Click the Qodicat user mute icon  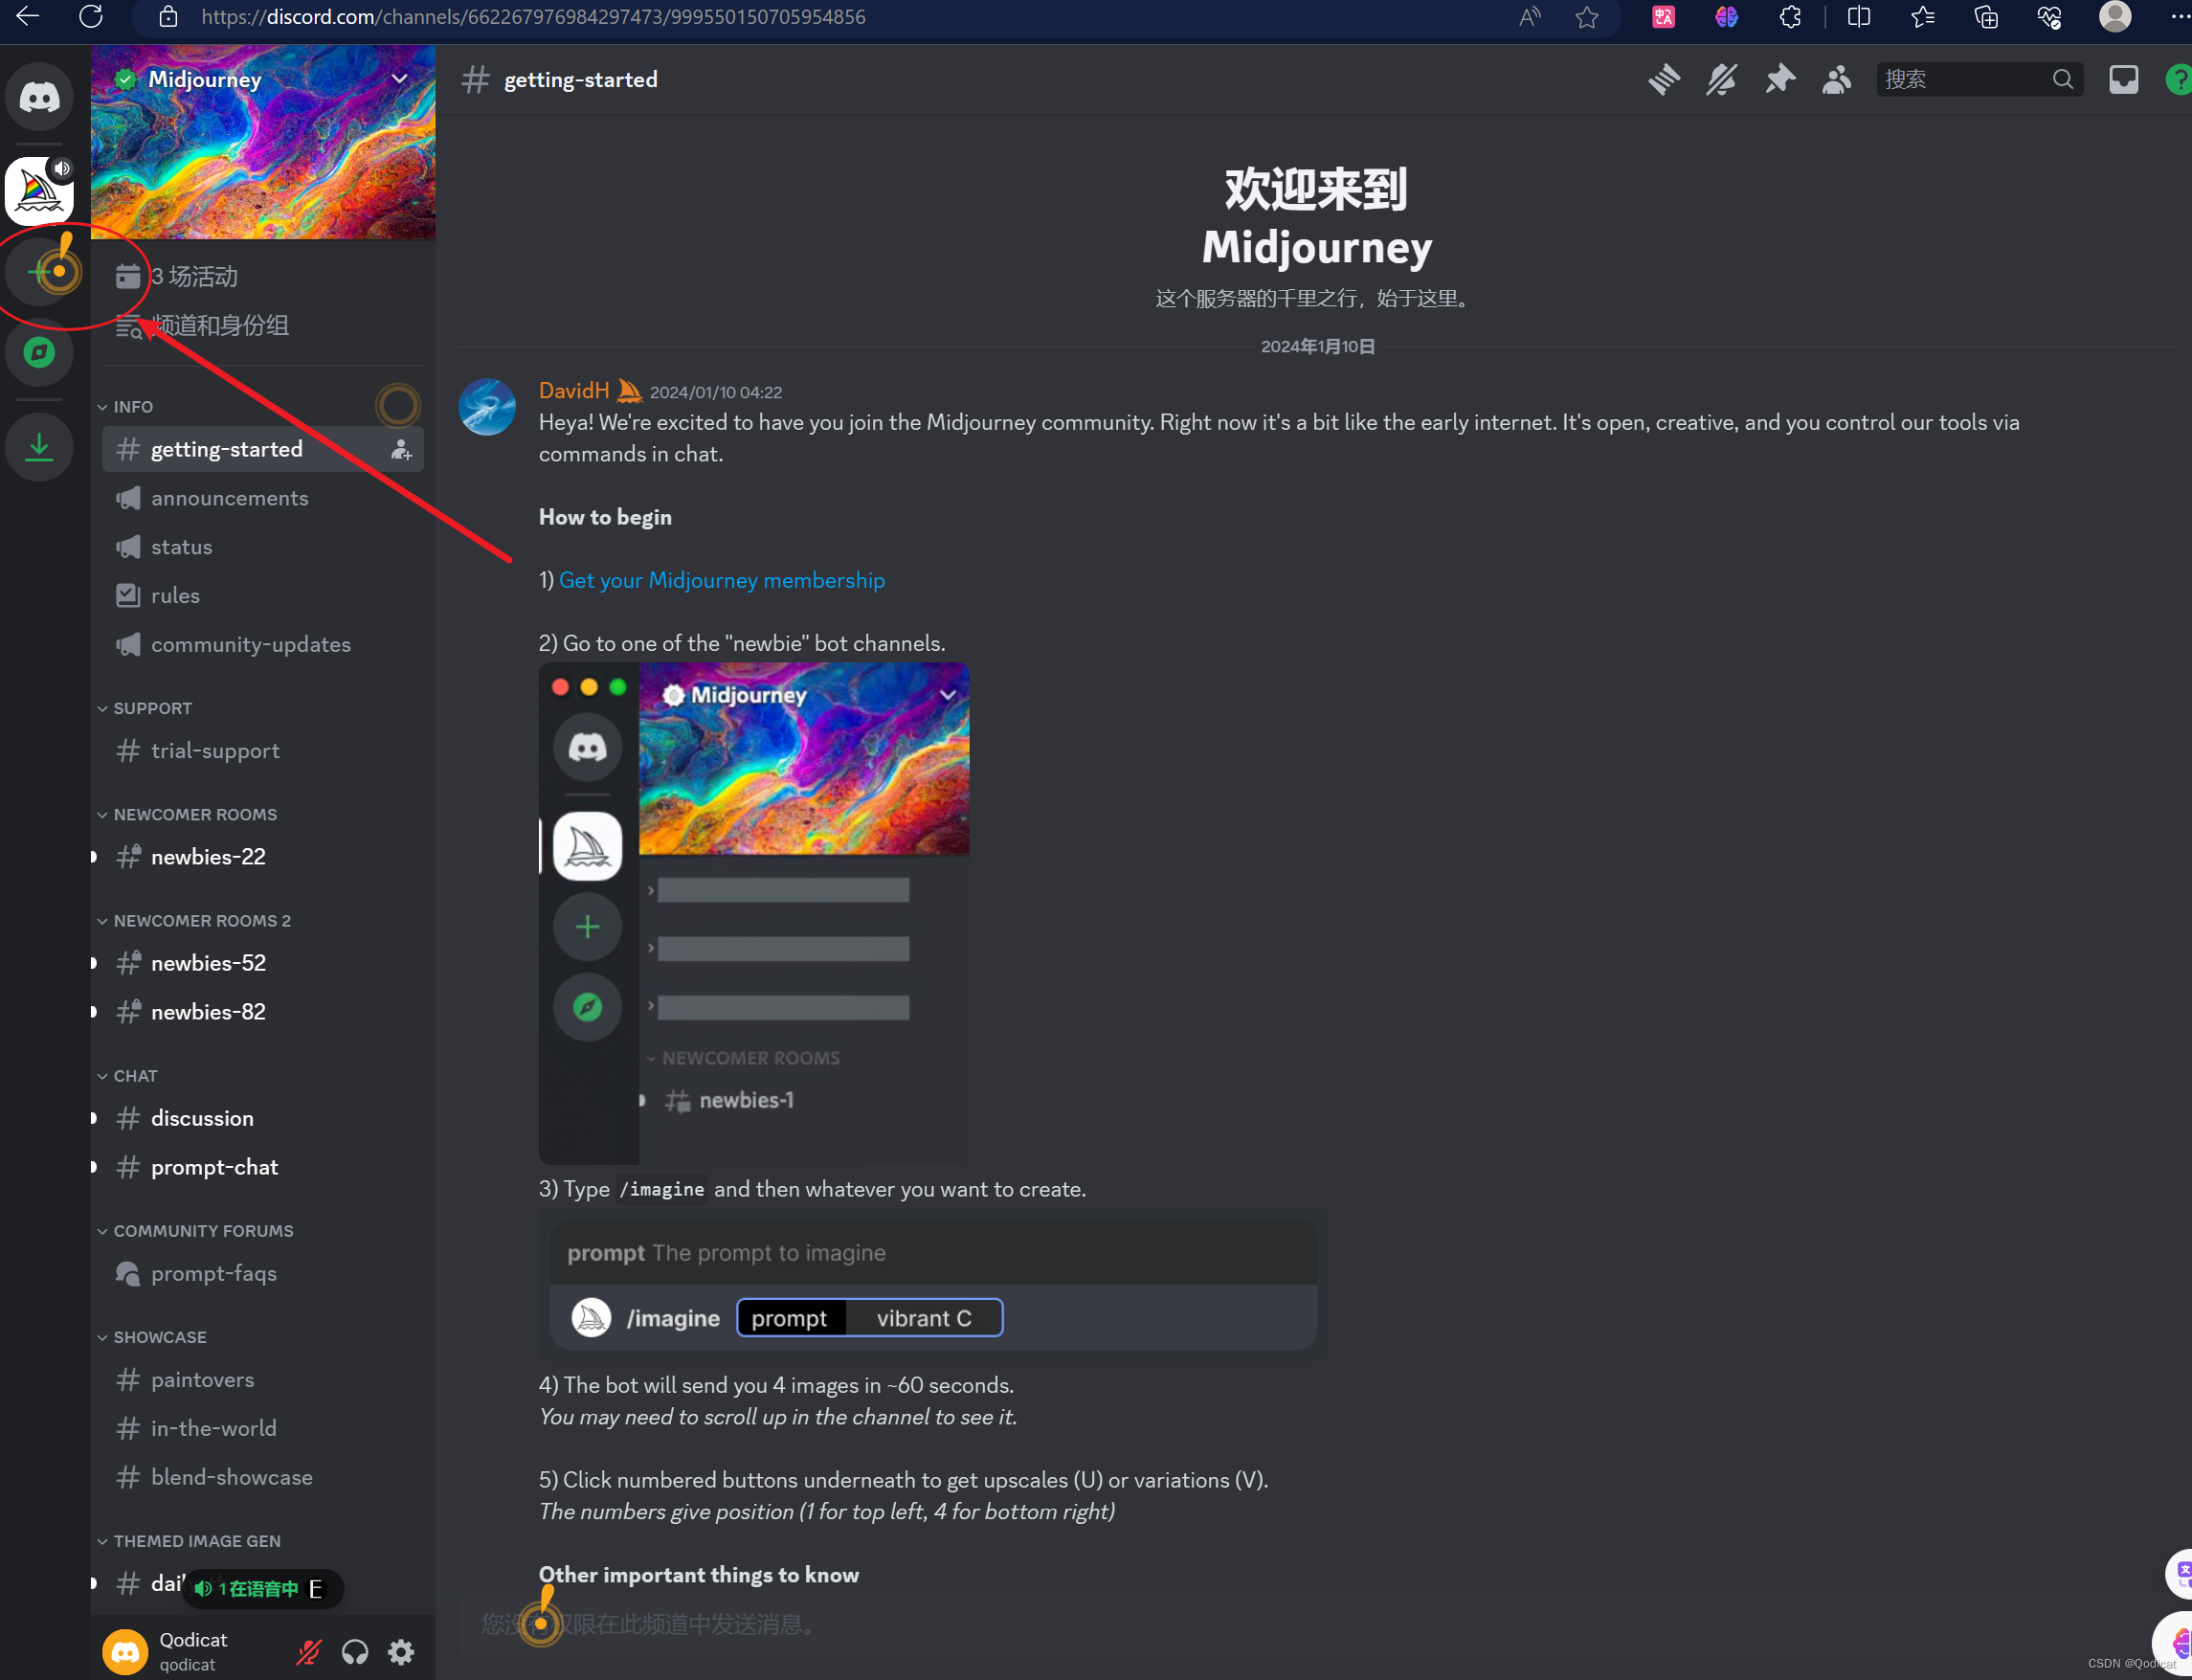click(x=311, y=1650)
